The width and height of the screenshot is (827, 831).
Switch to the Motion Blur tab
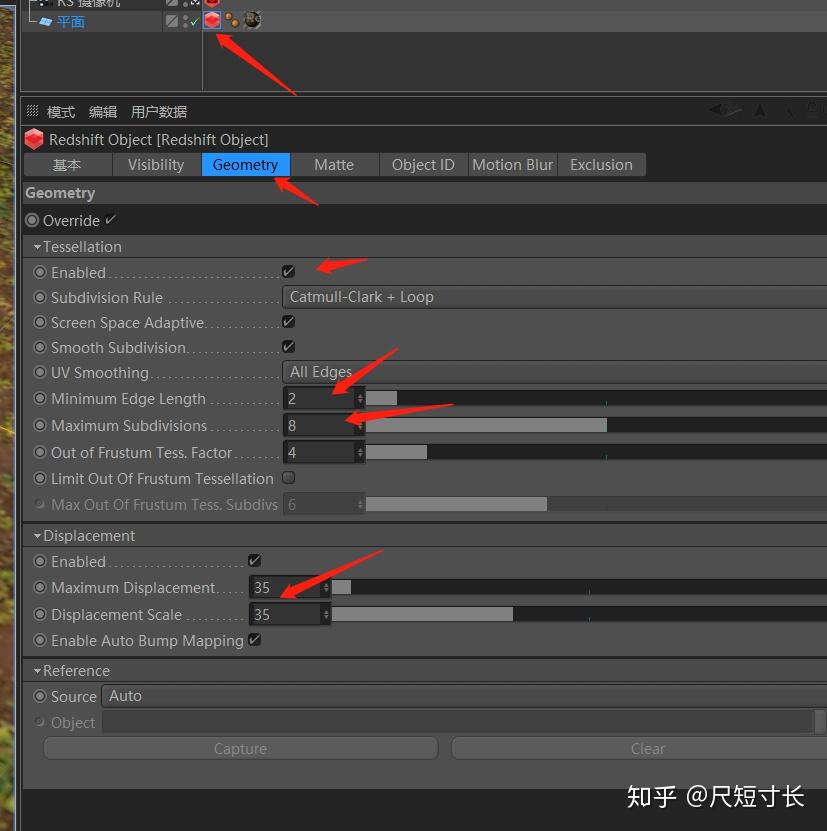tap(512, 164)
